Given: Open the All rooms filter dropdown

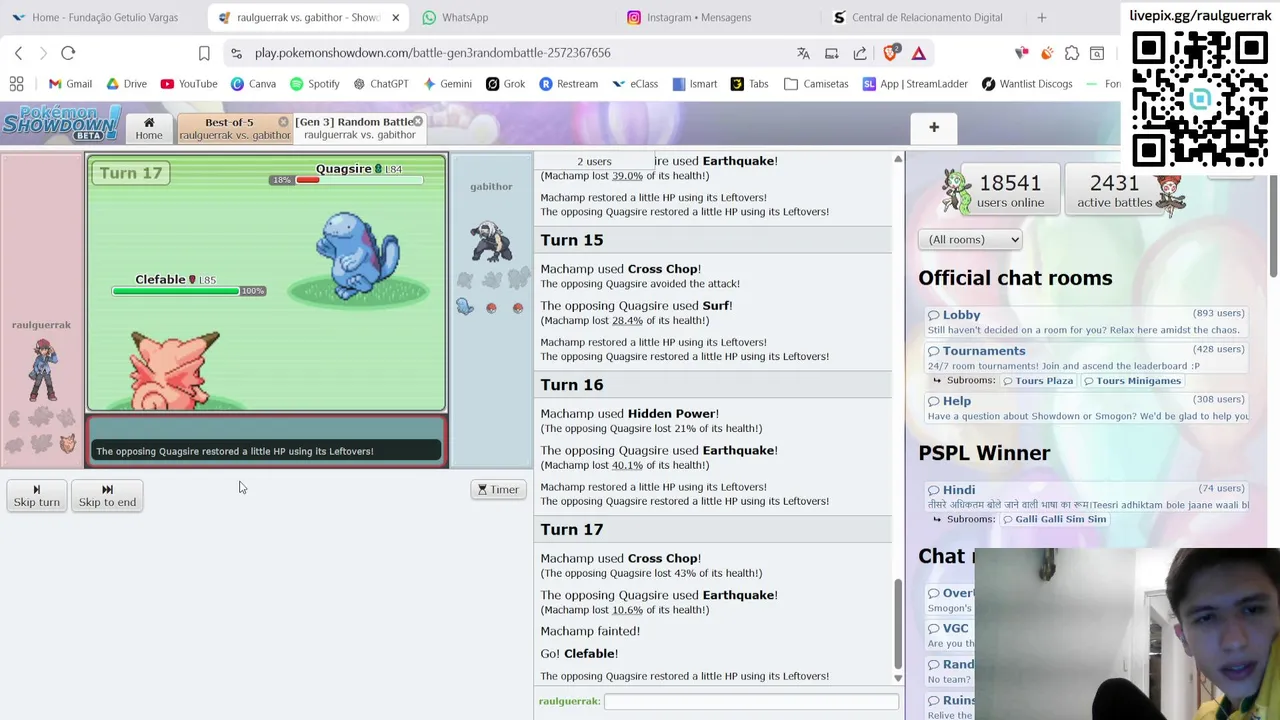Looking at the screenshot, I should click(x=970, y=239).
